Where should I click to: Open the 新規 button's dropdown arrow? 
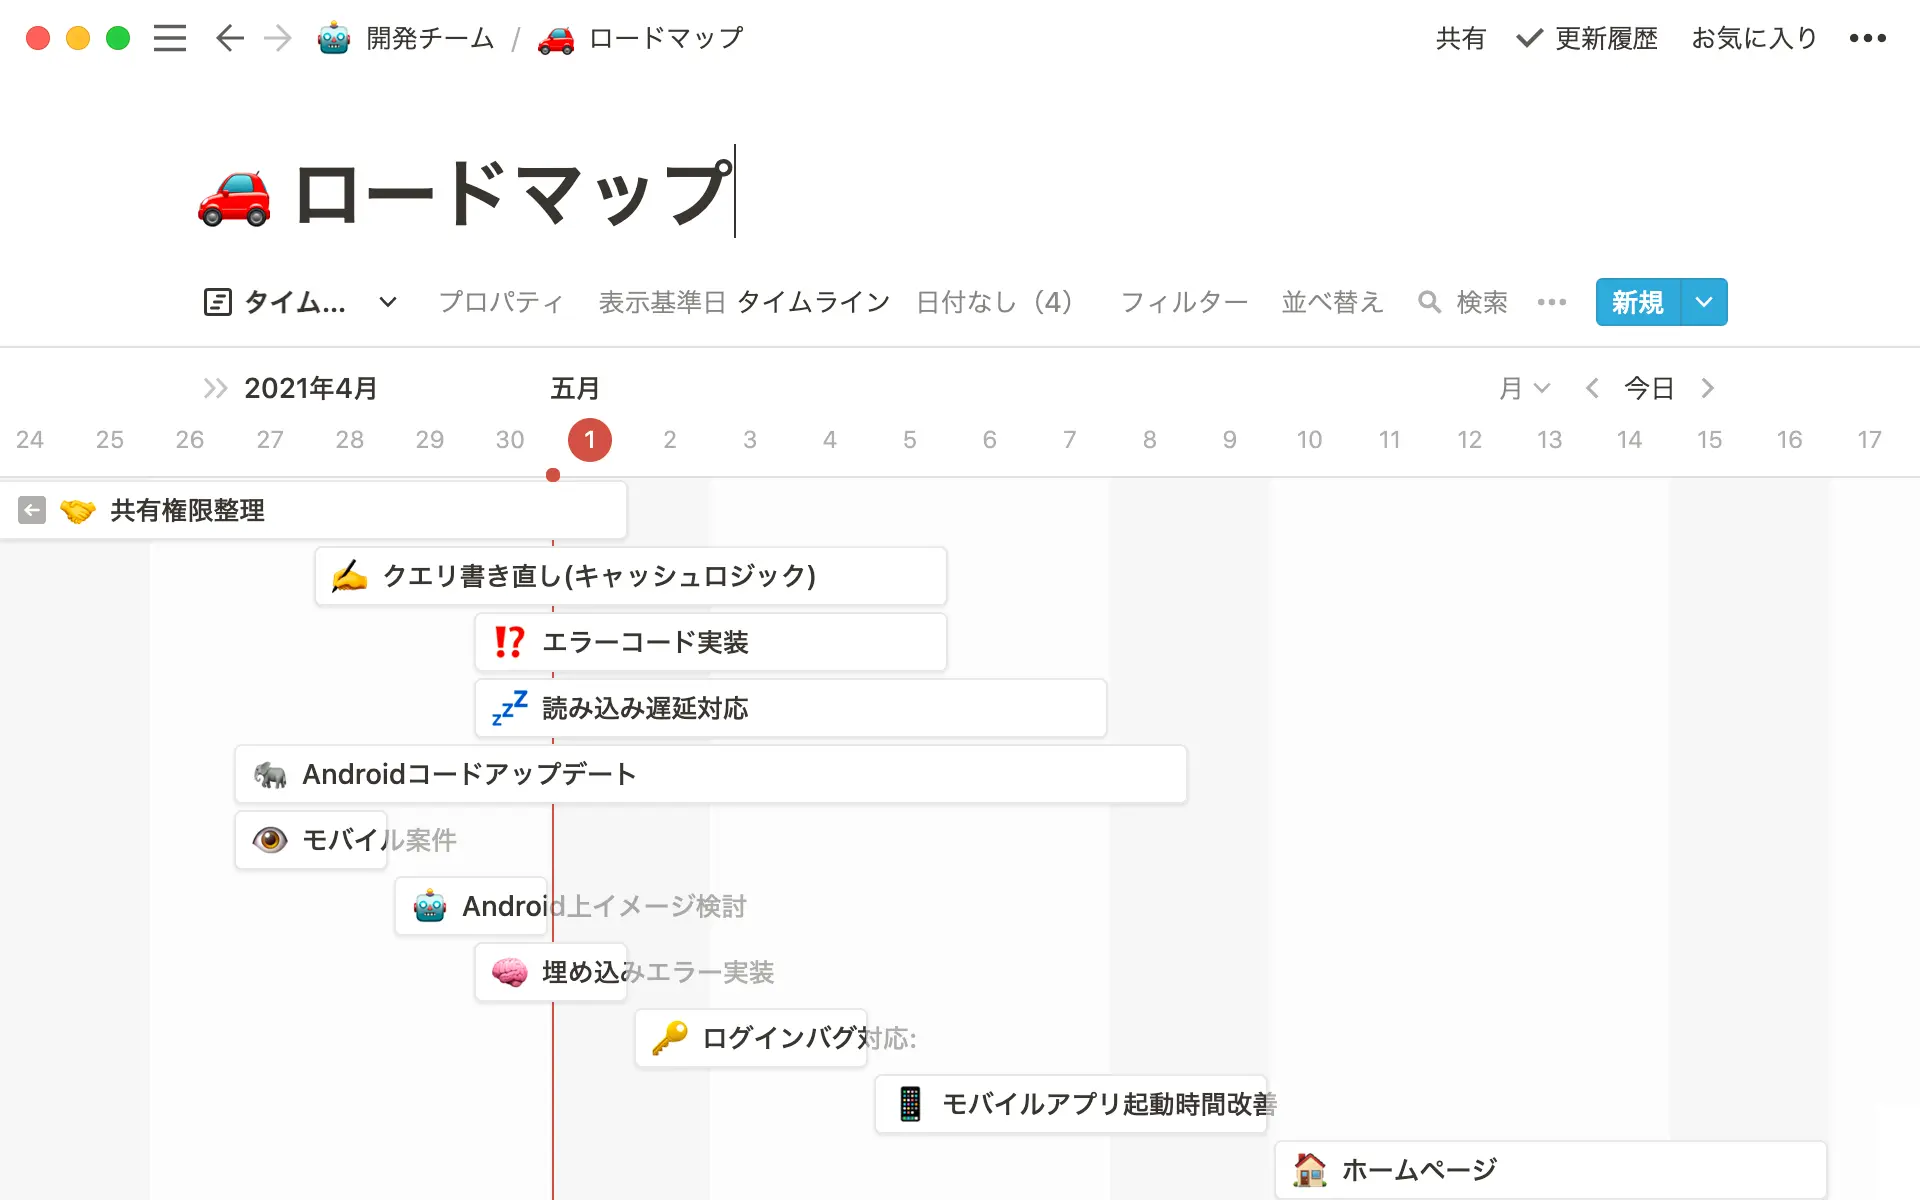click(x=1704, y=302)
